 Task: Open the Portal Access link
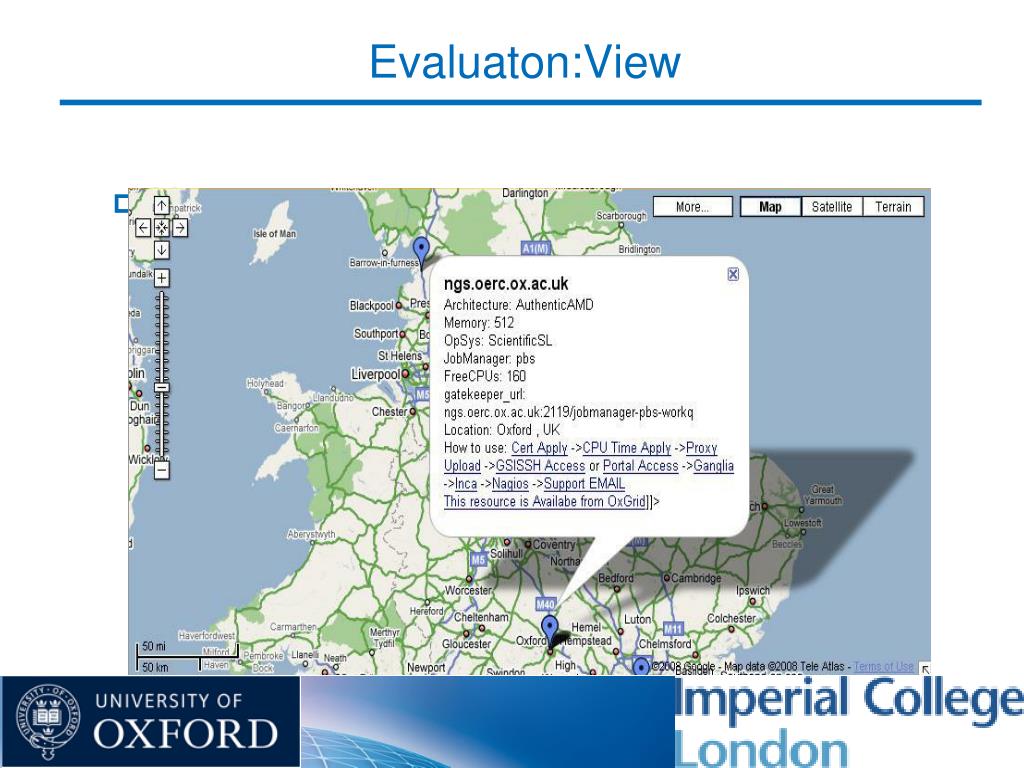pos(641,466)
